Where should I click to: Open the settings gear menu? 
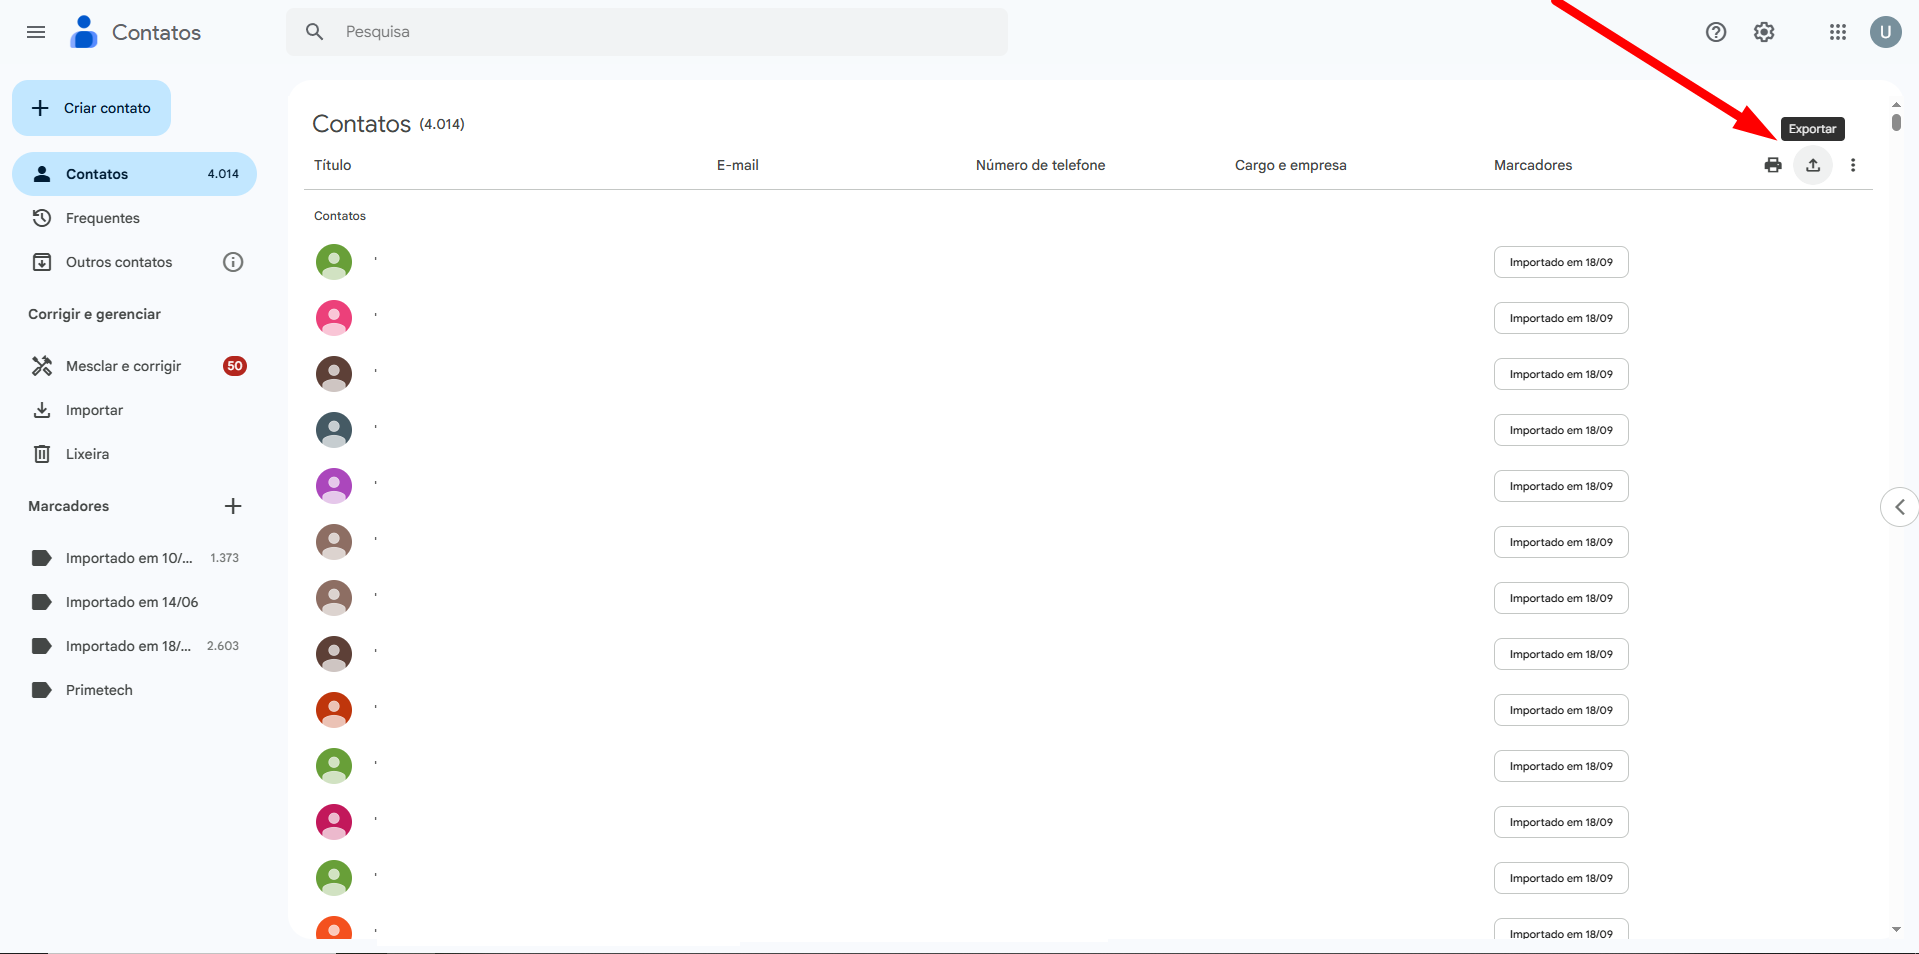1763,32
